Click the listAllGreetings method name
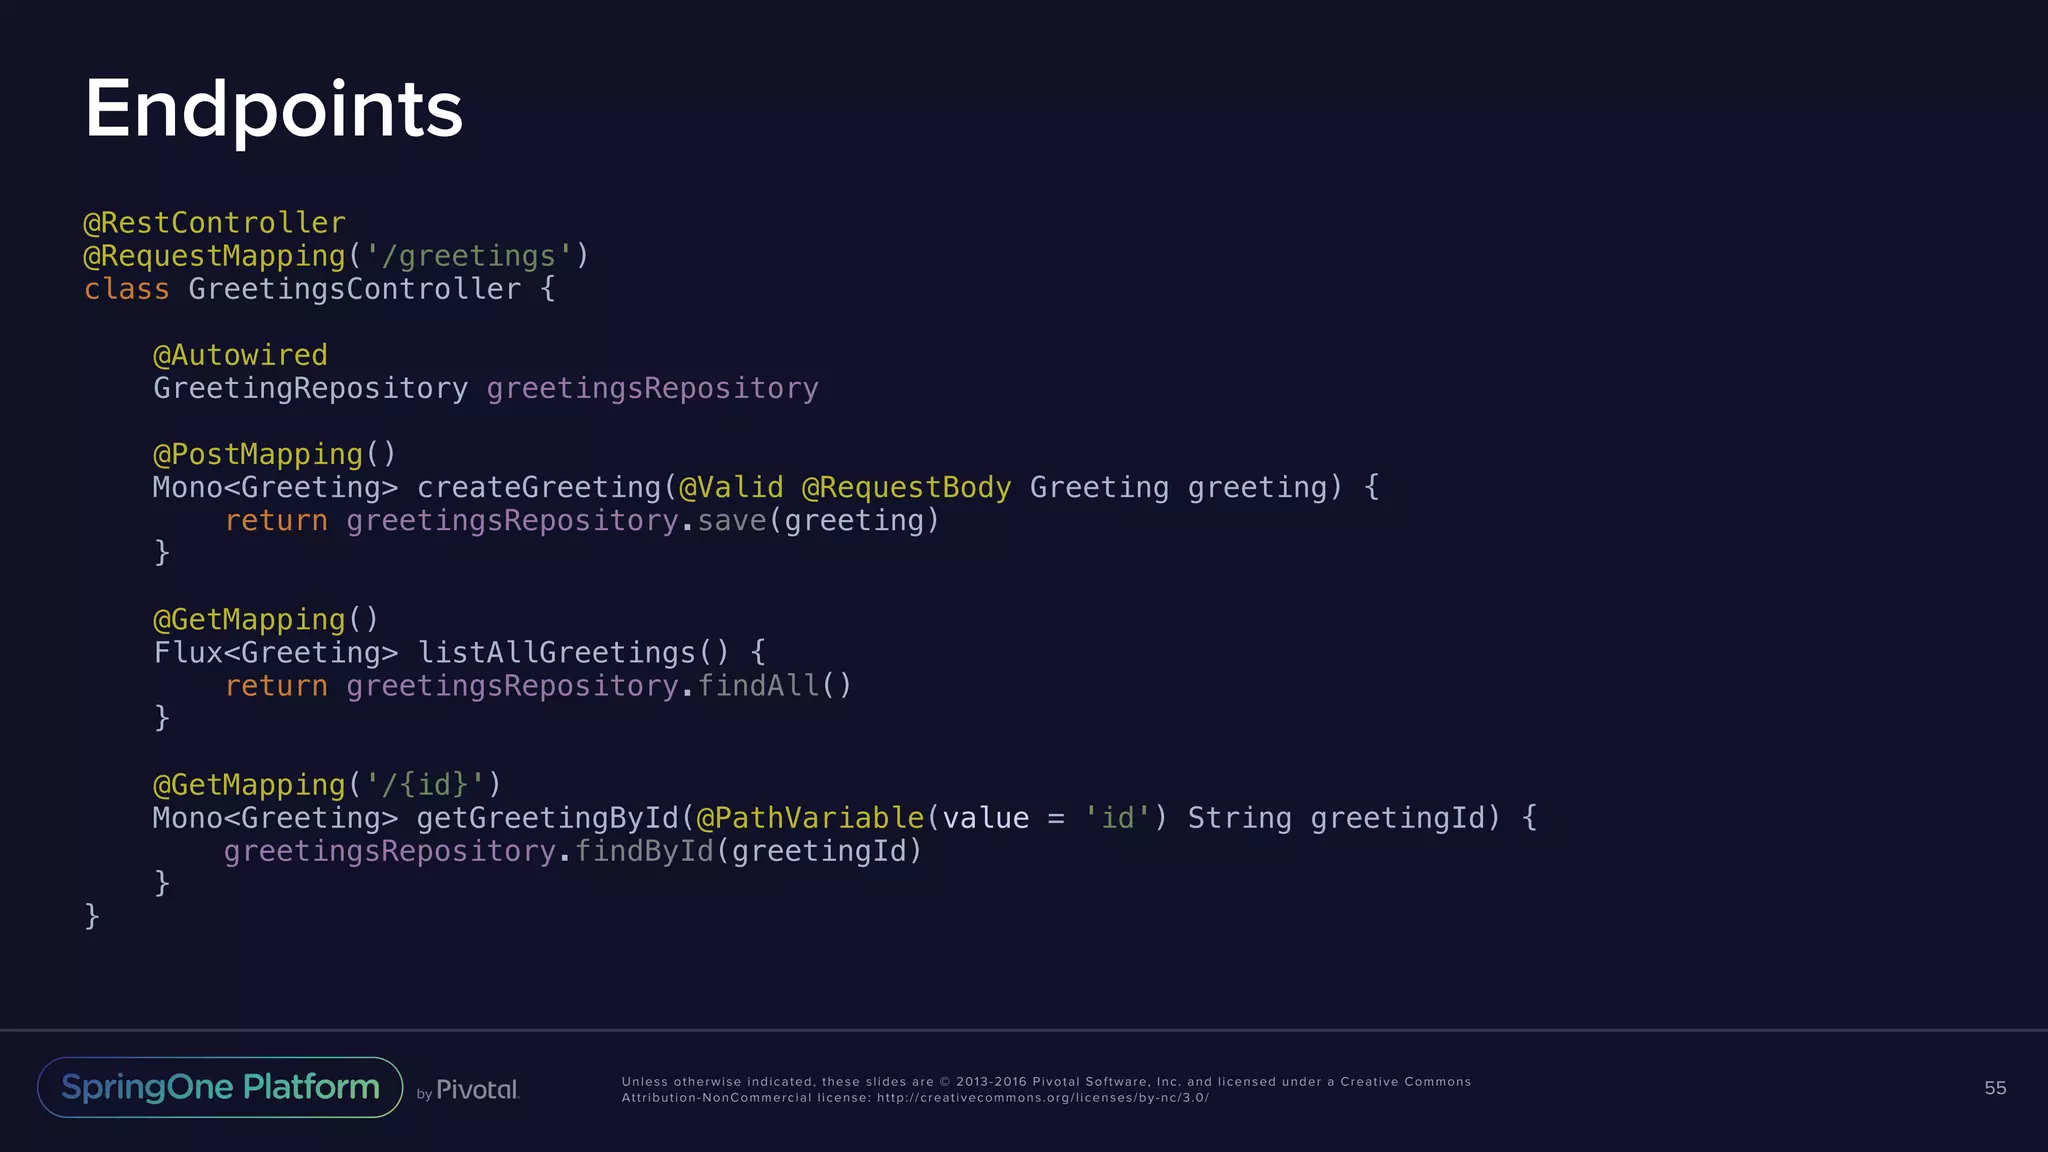Viewport: 2048px width, 1152px height. (556, 653)
